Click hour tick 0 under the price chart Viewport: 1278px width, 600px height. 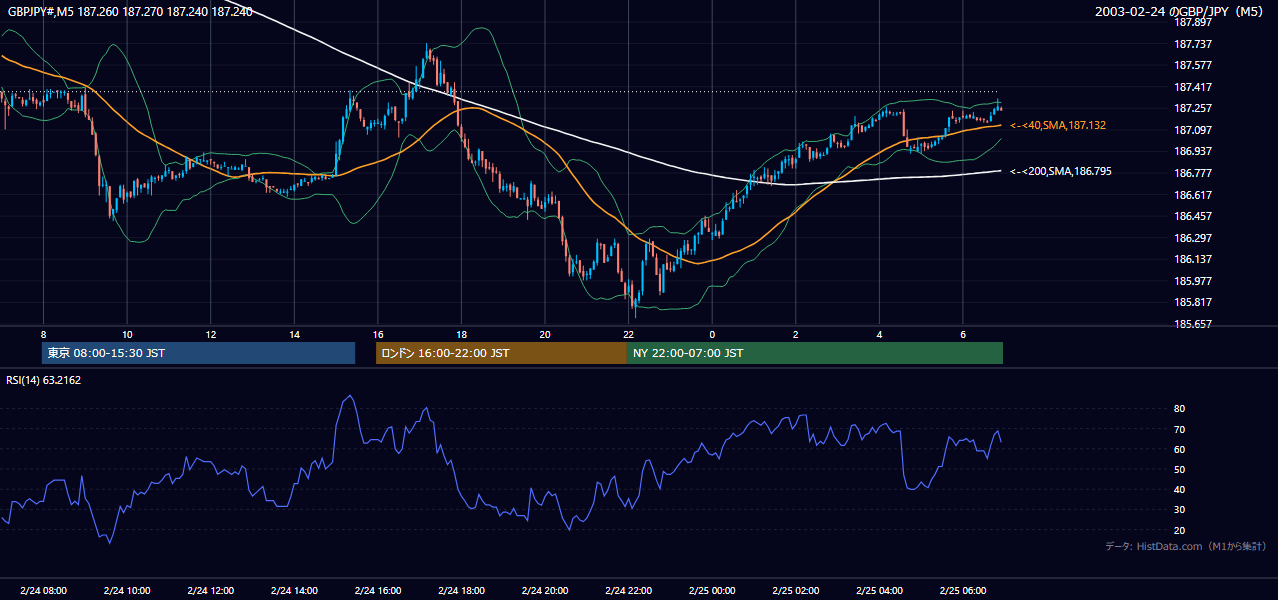click(712, 334)
